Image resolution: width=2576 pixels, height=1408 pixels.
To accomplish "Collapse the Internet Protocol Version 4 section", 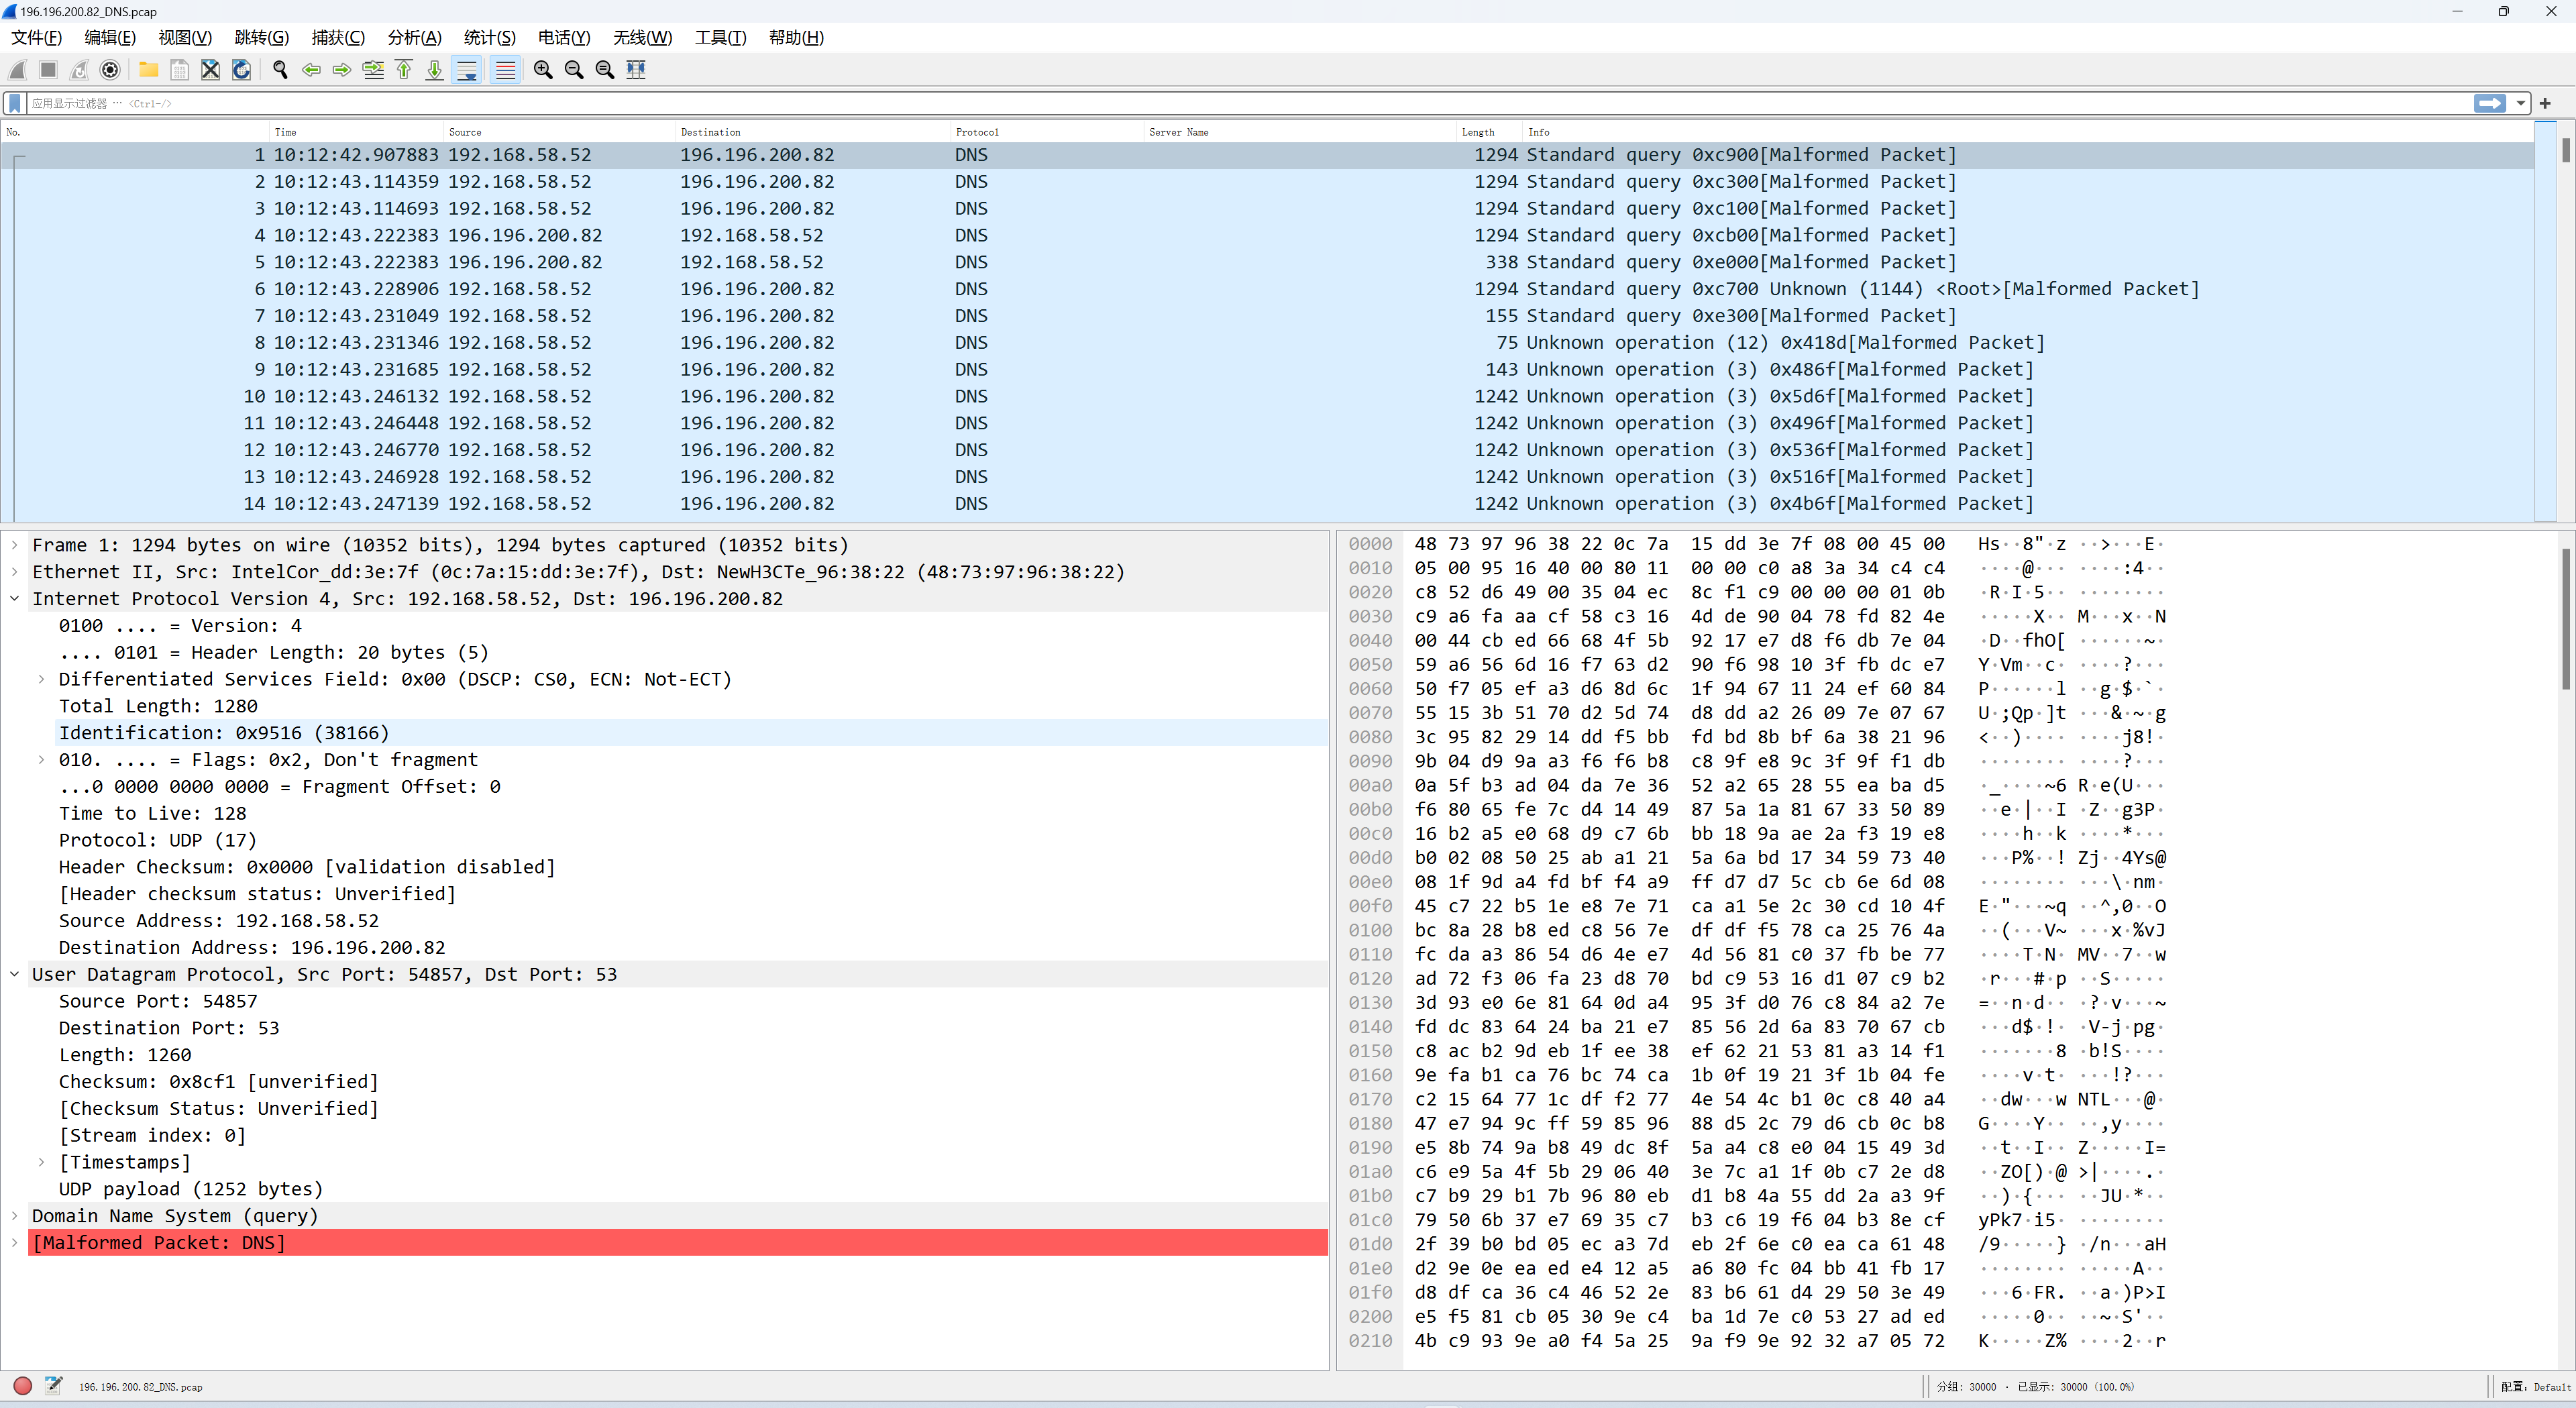I will tap(13, 598).
